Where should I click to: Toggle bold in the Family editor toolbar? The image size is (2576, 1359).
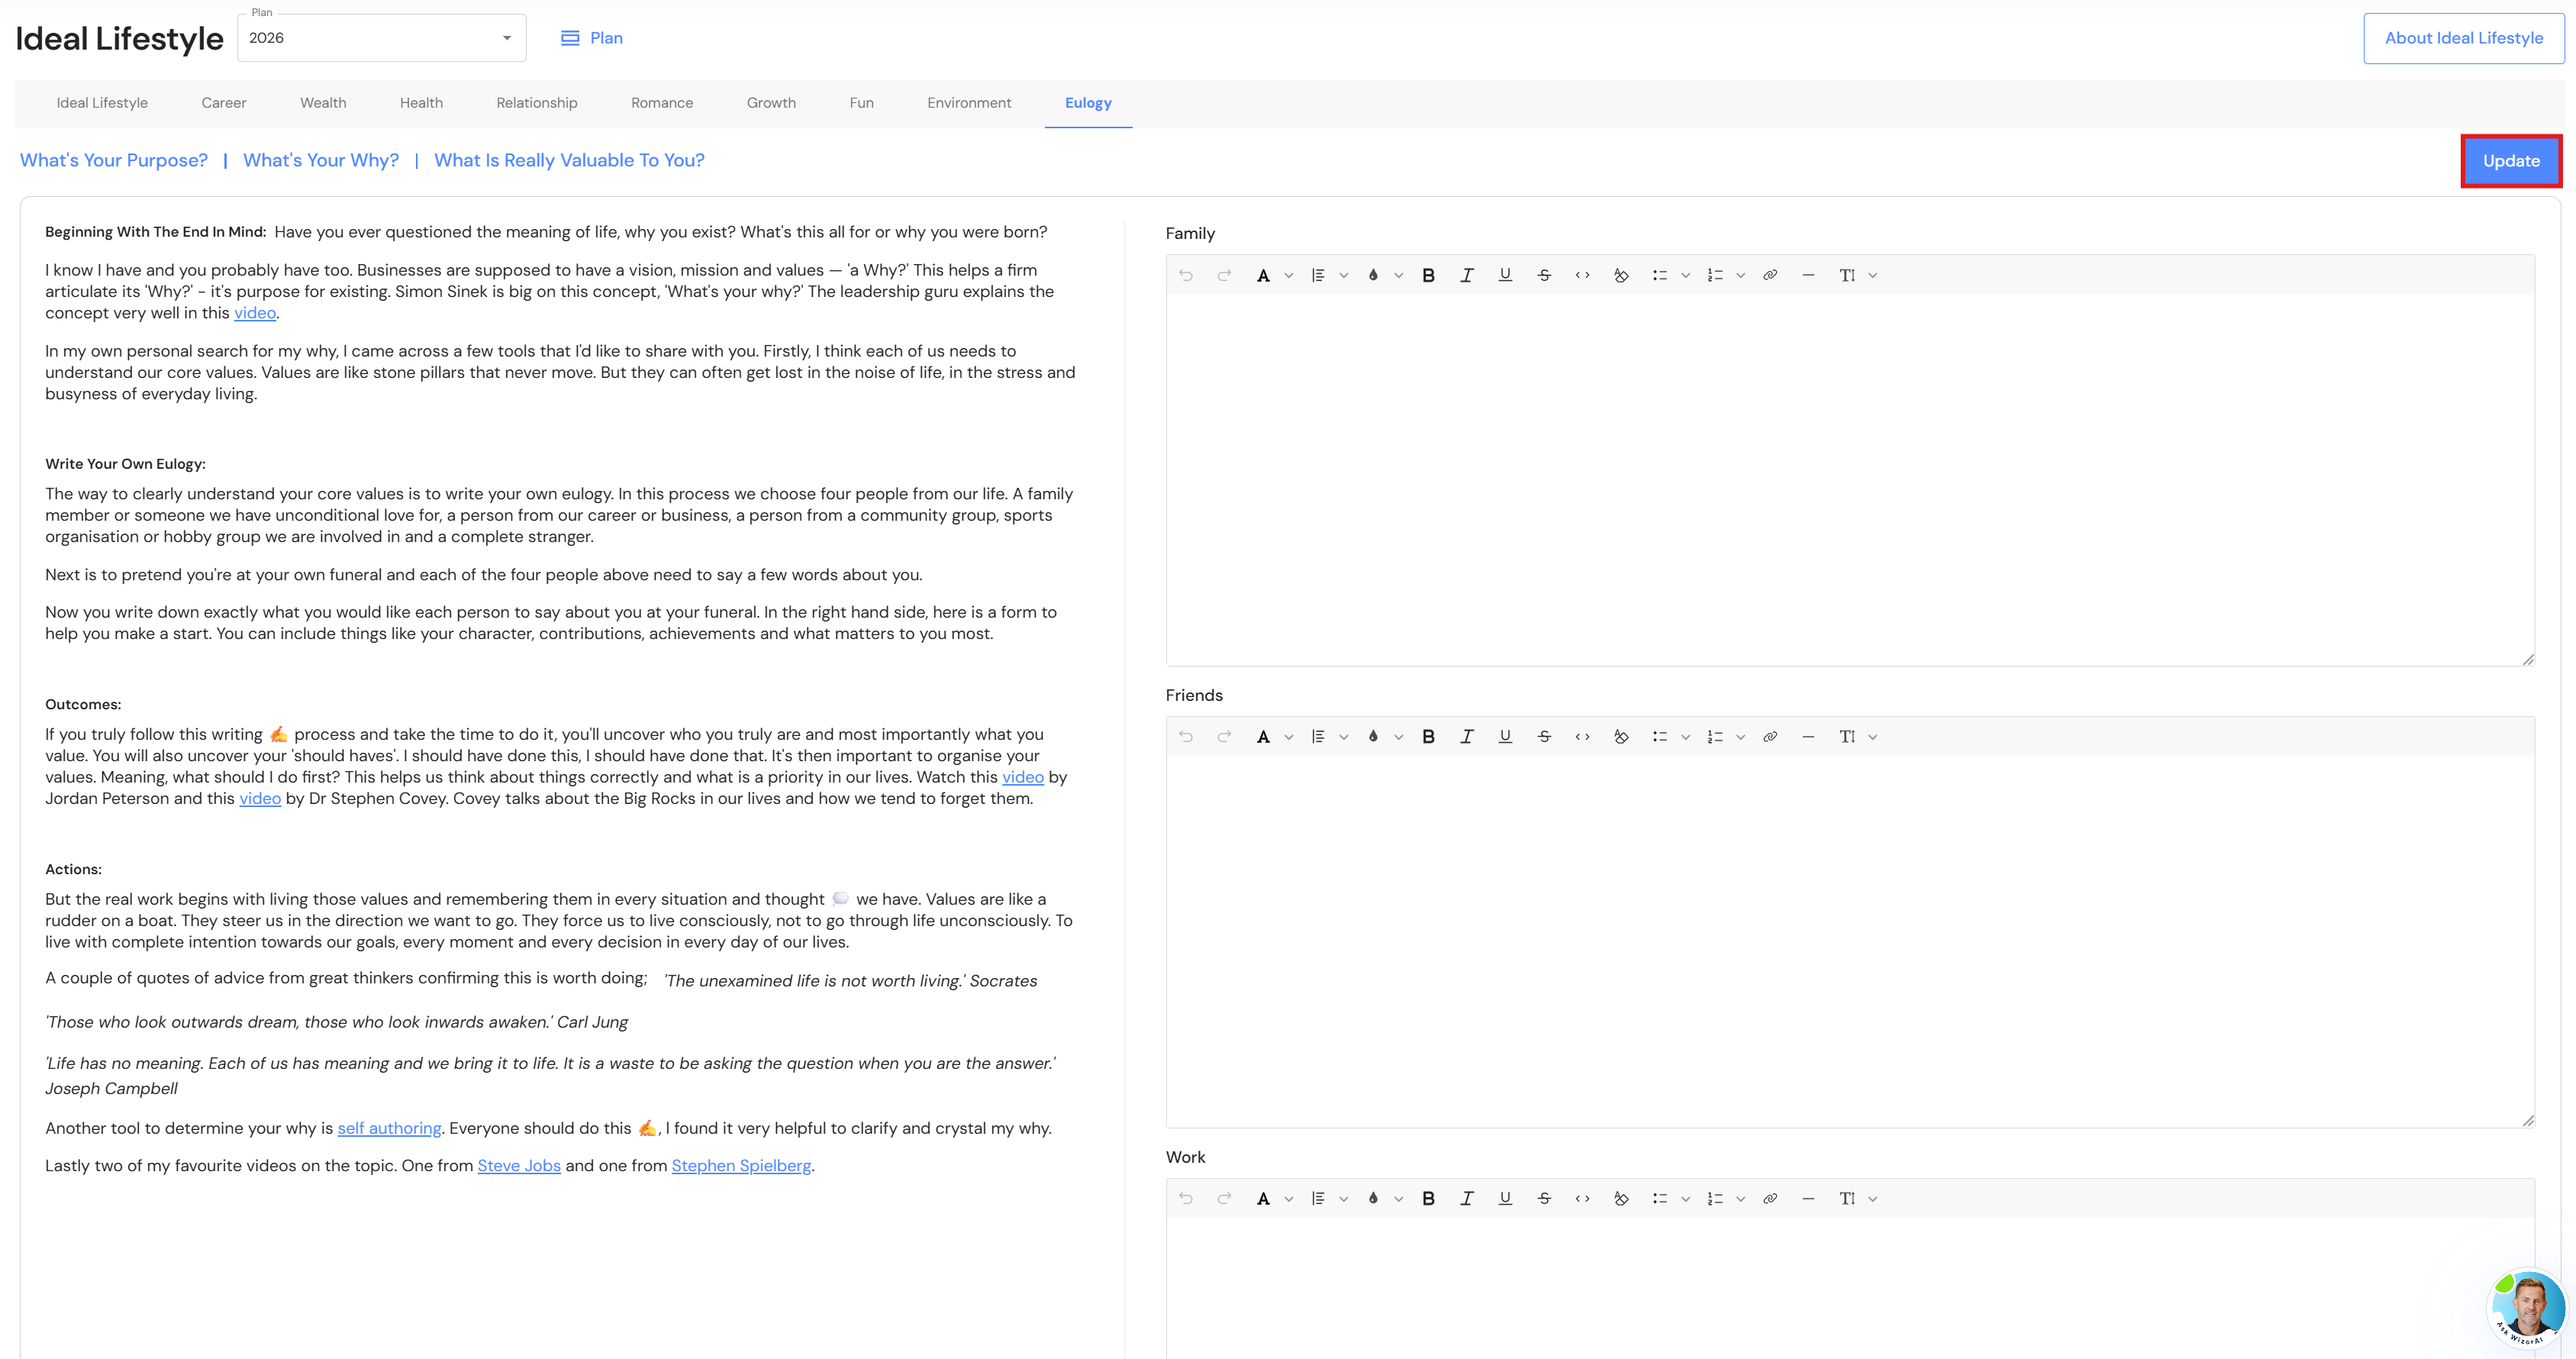[x=1428, y=275]
